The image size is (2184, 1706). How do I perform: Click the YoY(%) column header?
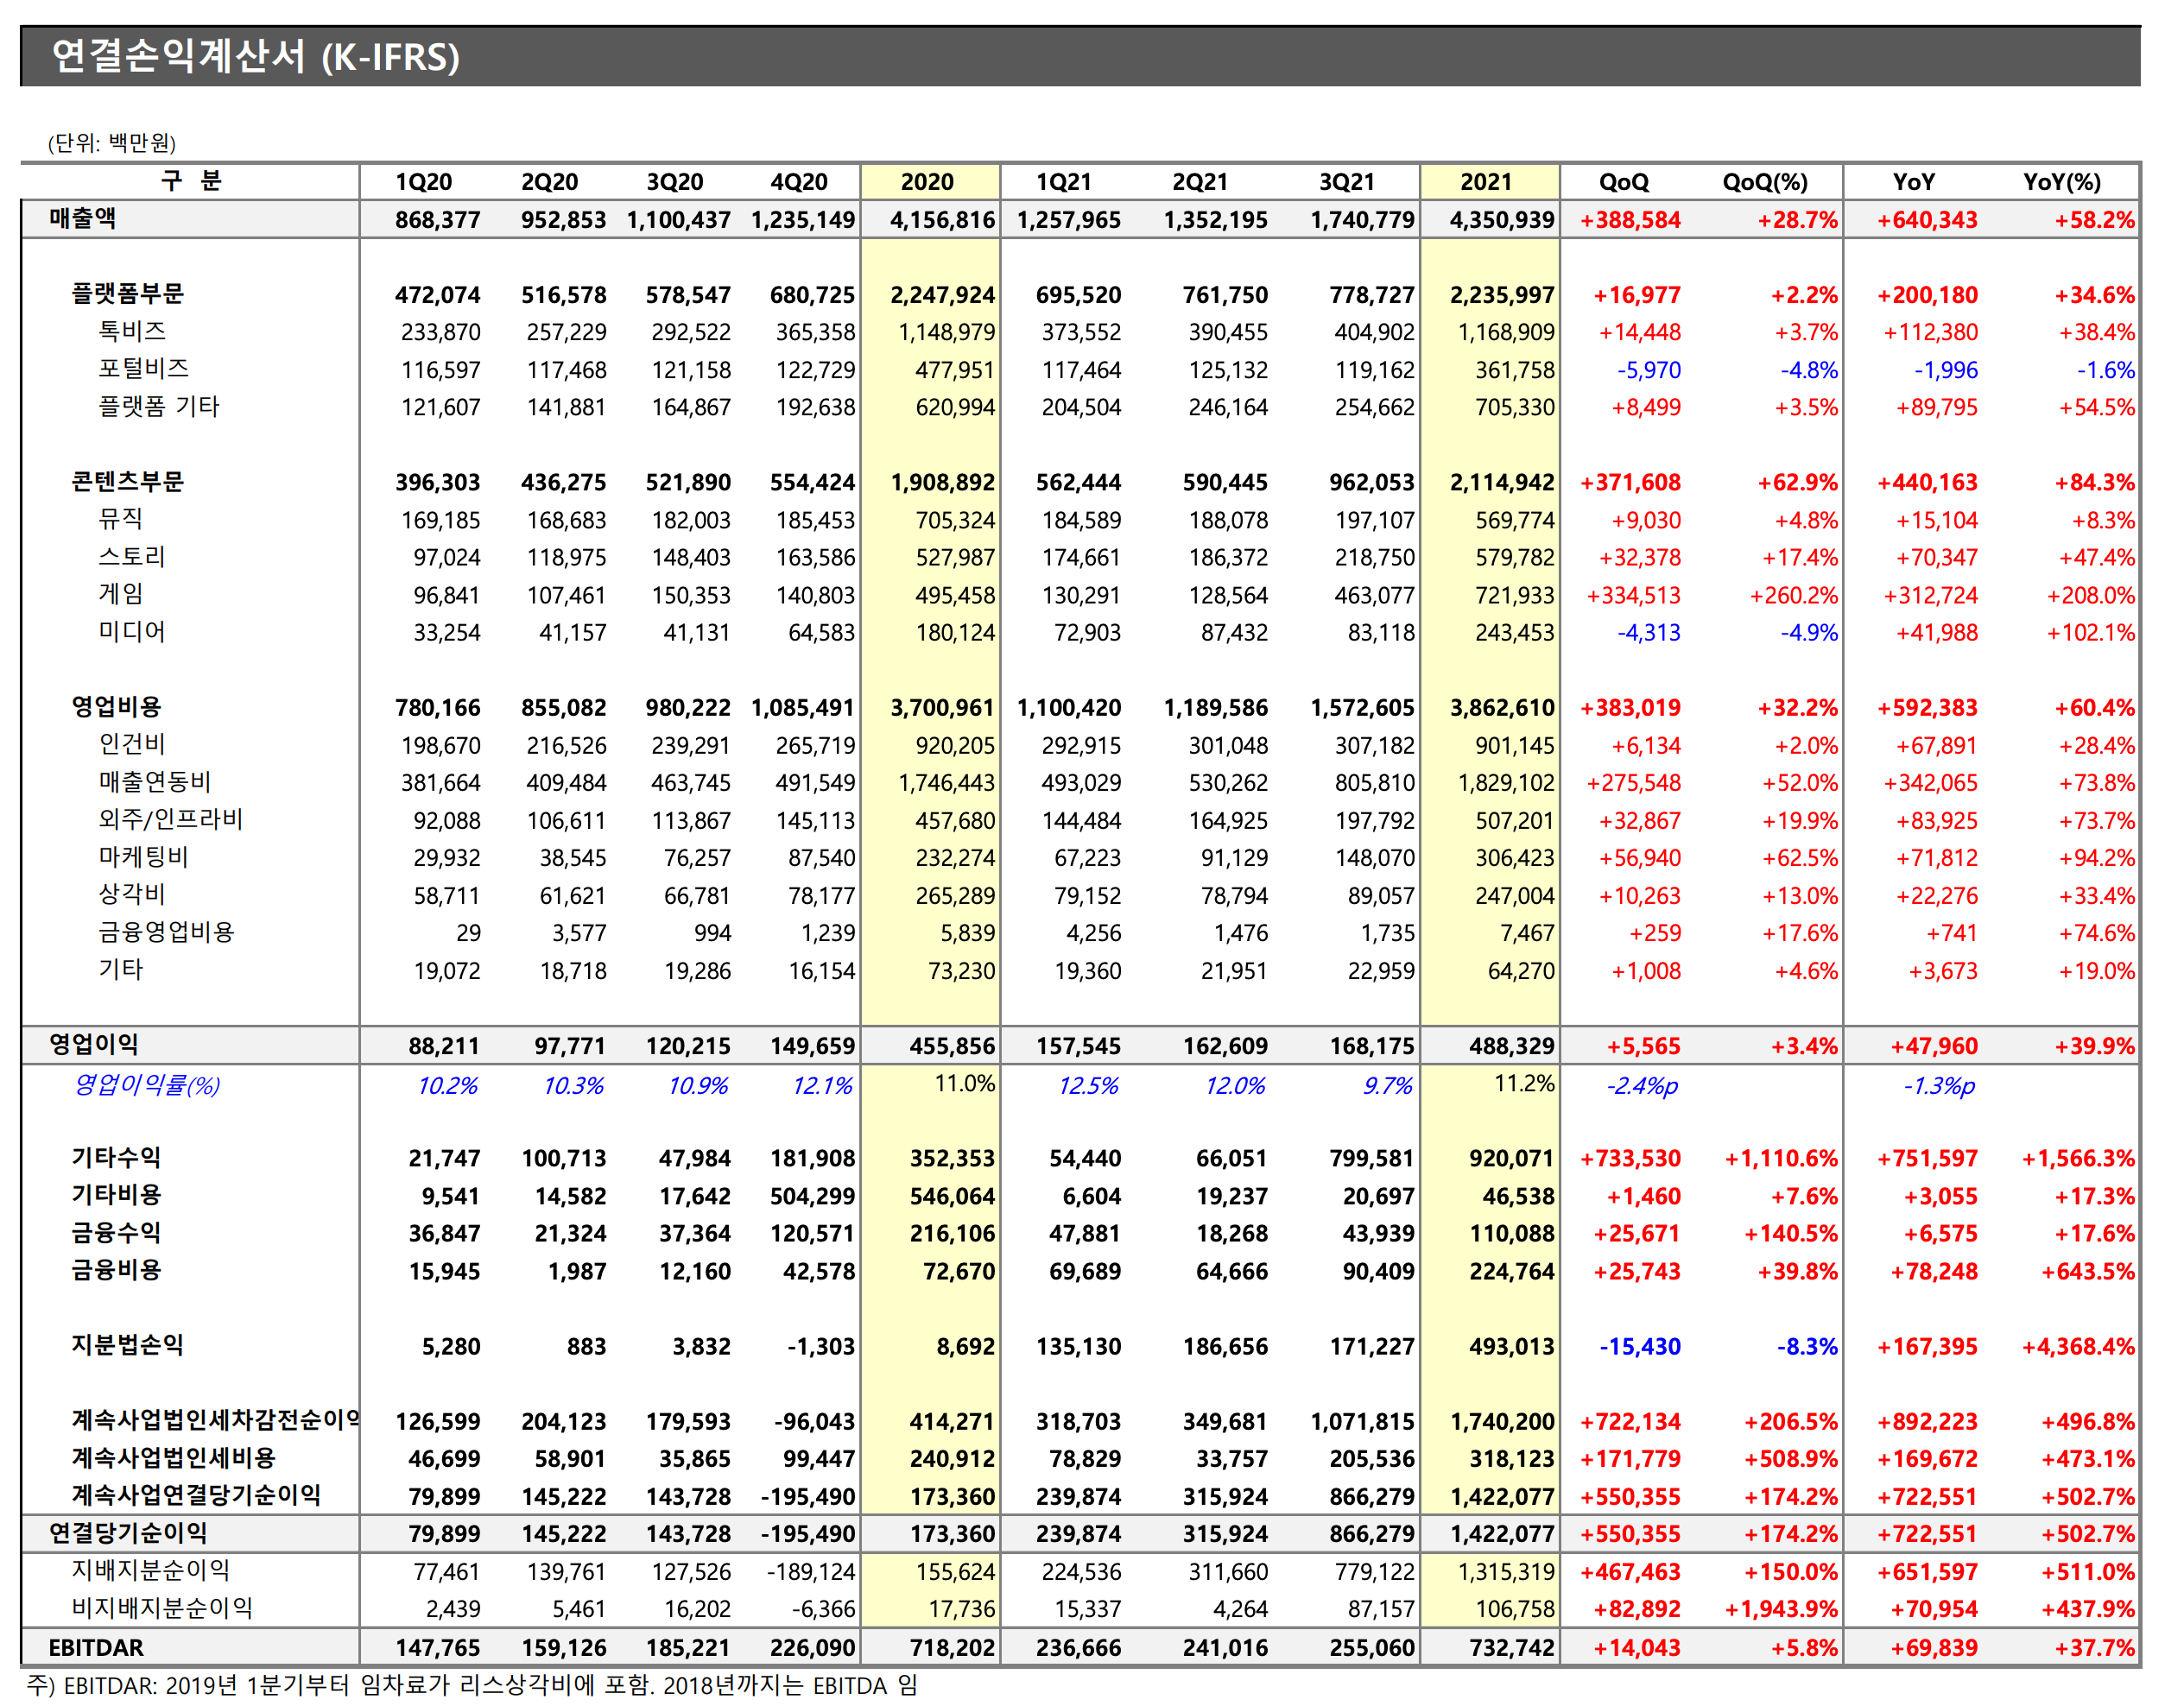pyautogui.click(x=2061, y=182)
